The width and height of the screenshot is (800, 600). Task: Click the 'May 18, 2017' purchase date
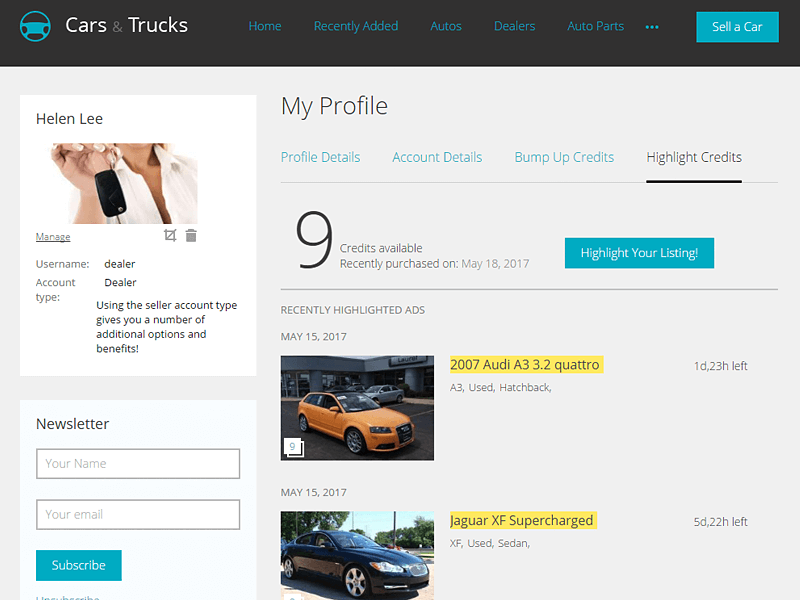tap(495, 264)
